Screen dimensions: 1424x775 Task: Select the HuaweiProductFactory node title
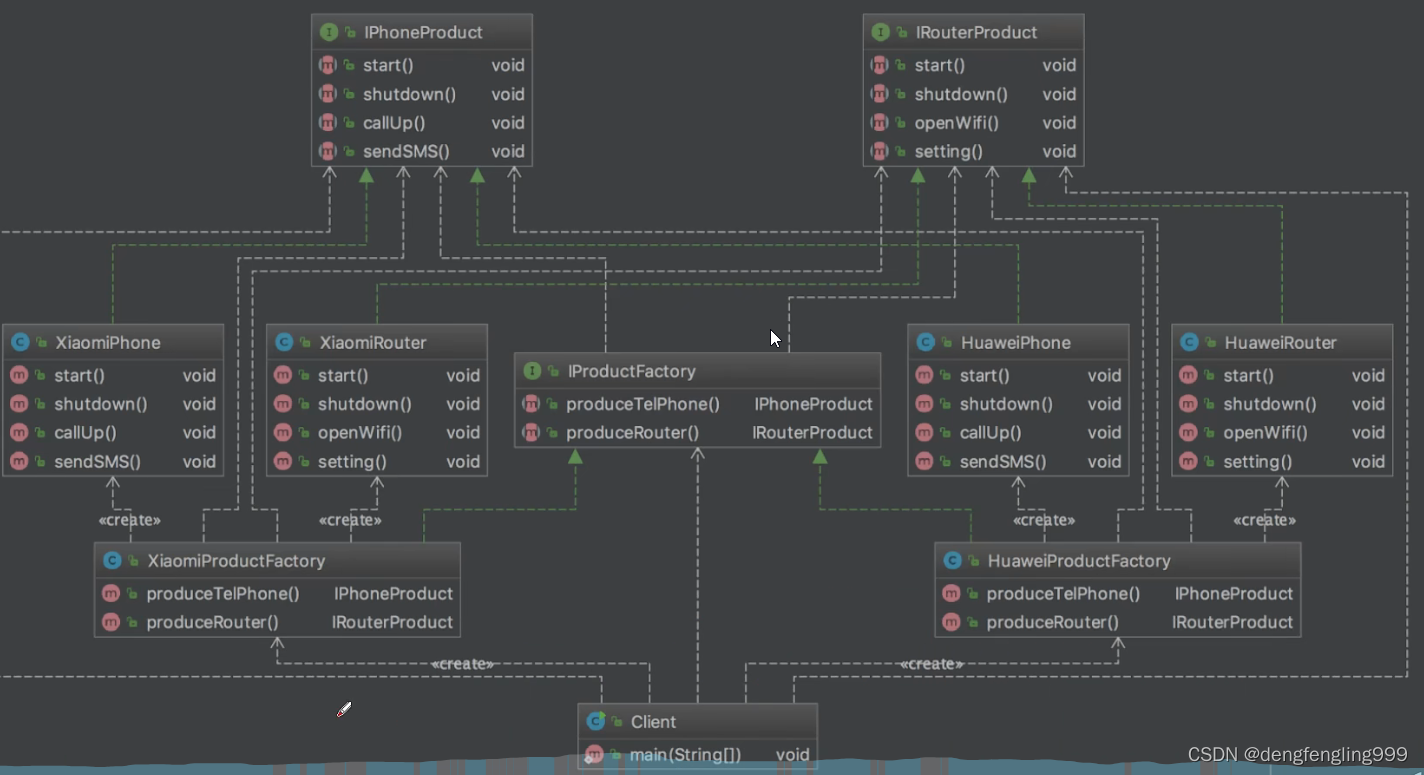click(1079, 561)
